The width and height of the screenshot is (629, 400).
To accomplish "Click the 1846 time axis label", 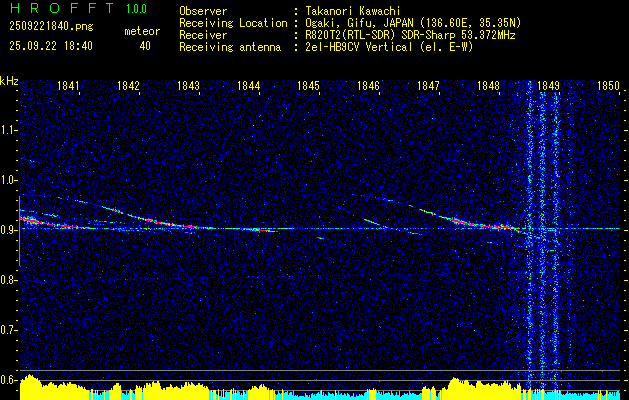I will [368, 85].
